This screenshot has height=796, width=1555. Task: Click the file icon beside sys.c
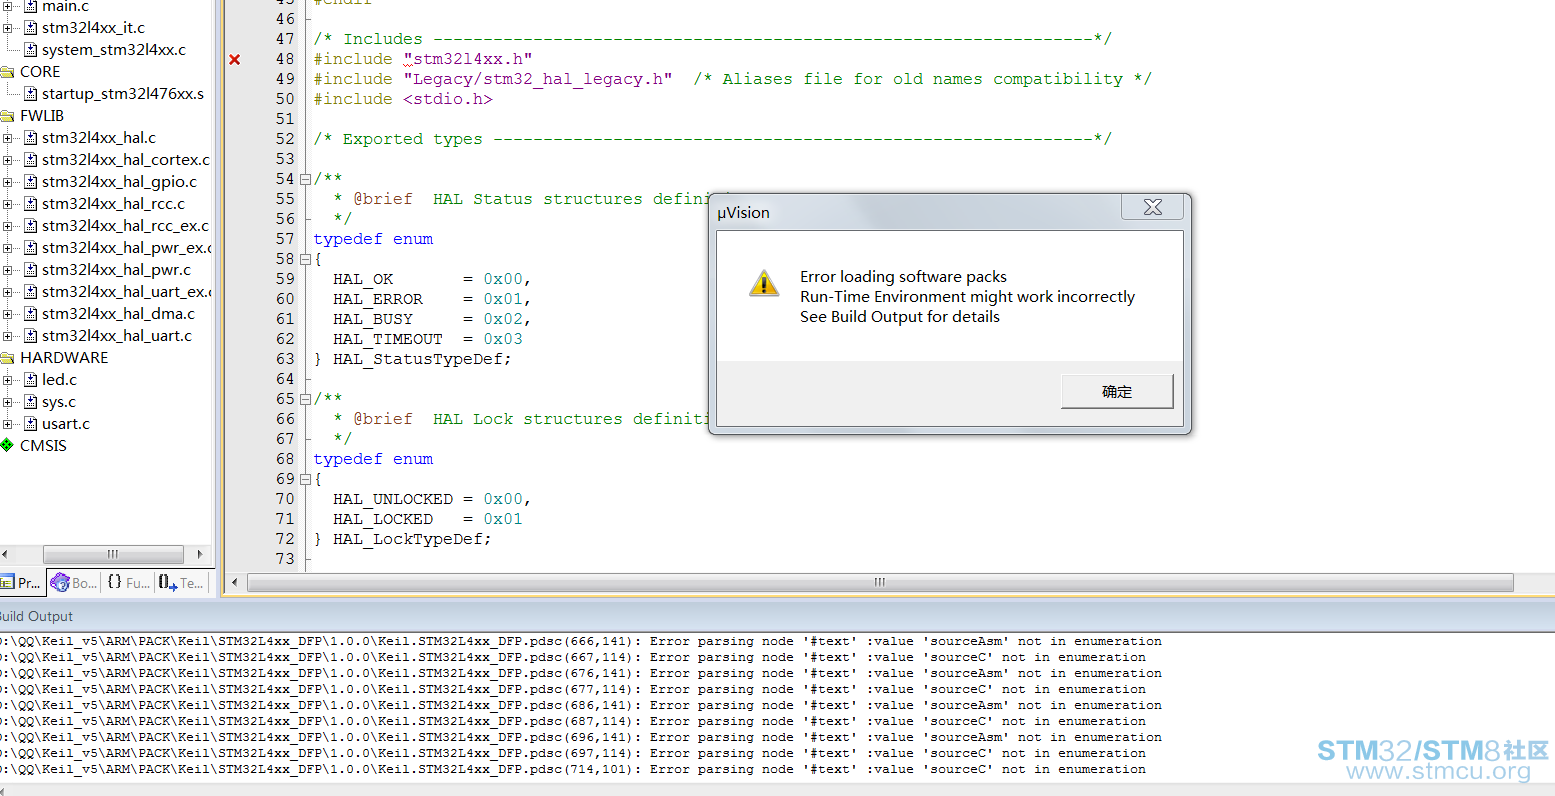[31, 402]
